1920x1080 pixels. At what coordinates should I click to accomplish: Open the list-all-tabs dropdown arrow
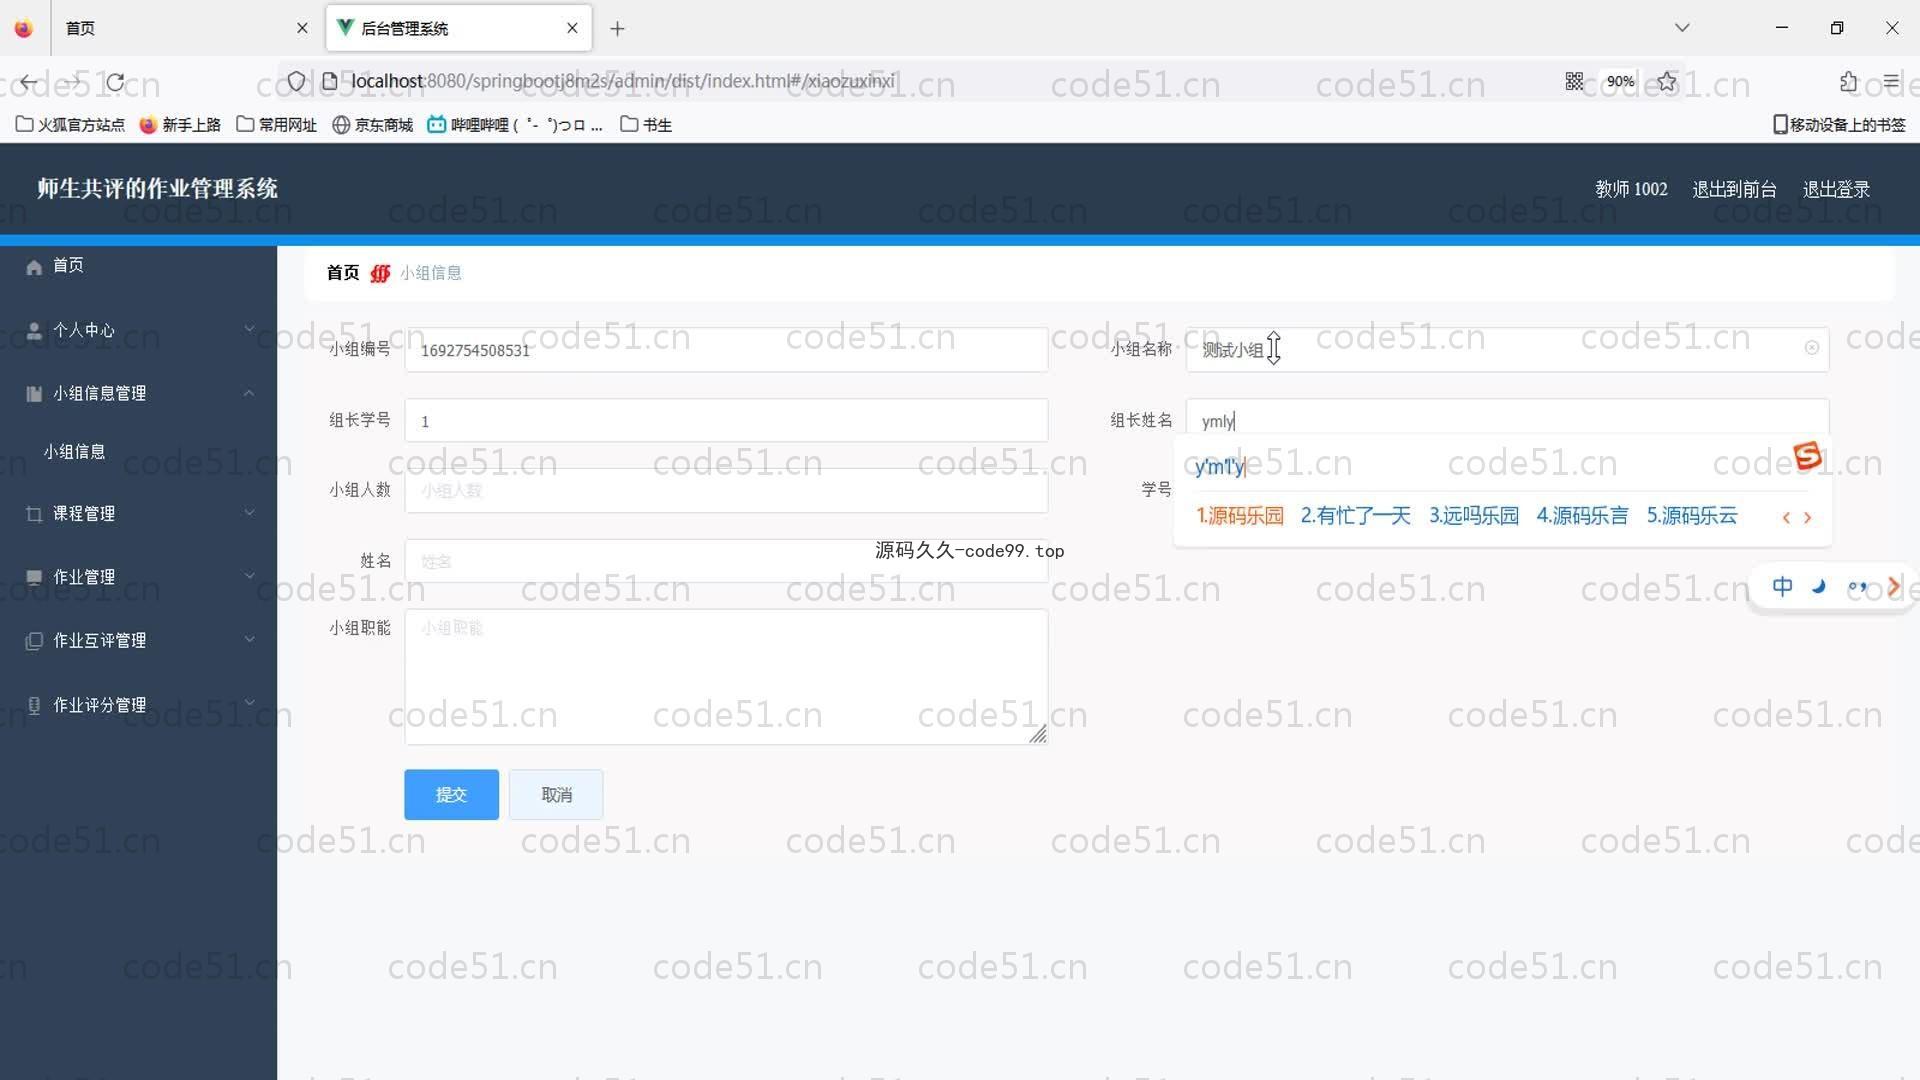[x=1682, y=28]
